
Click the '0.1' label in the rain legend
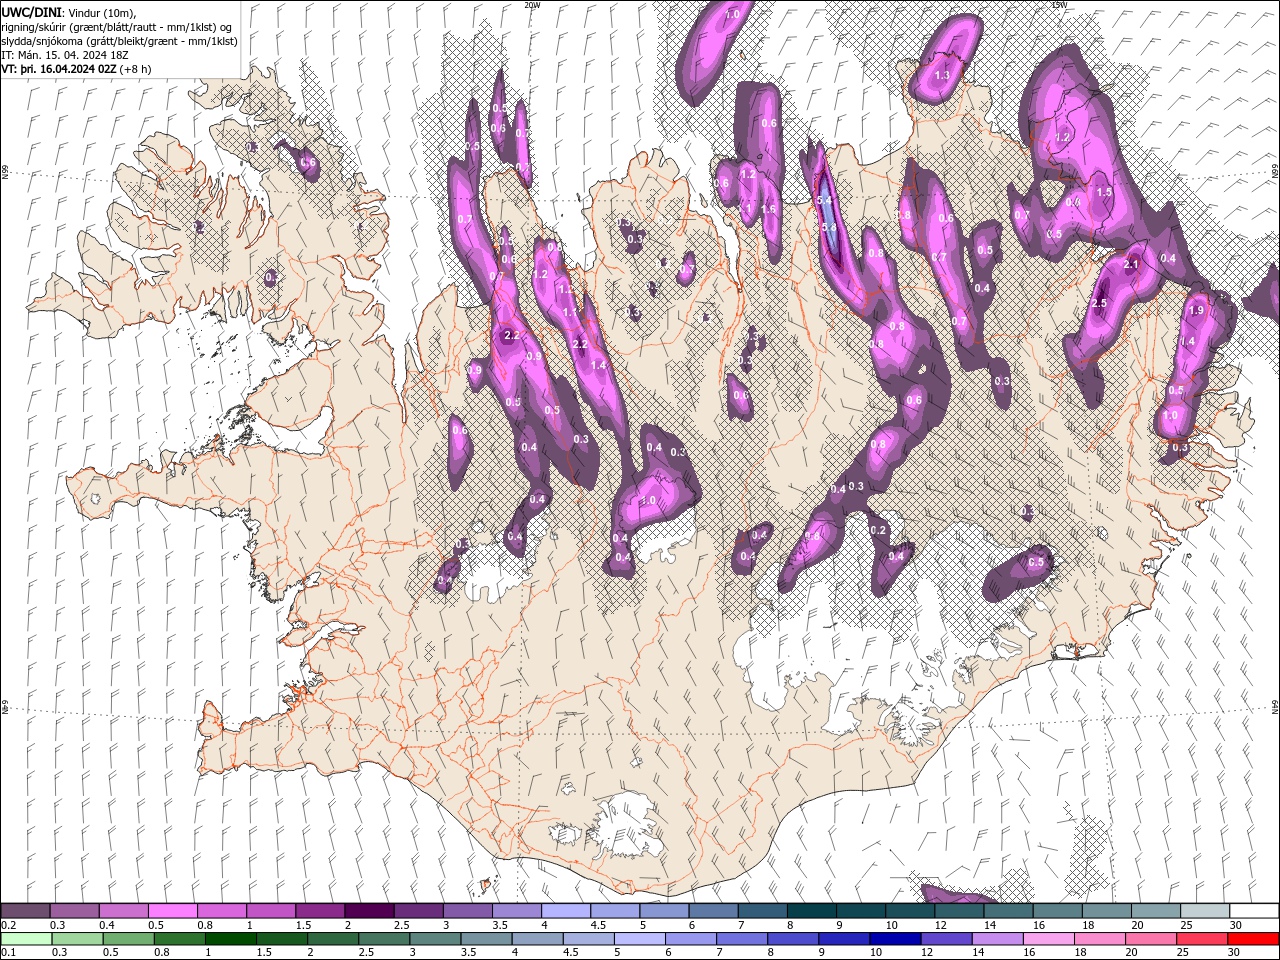point(8,953)
